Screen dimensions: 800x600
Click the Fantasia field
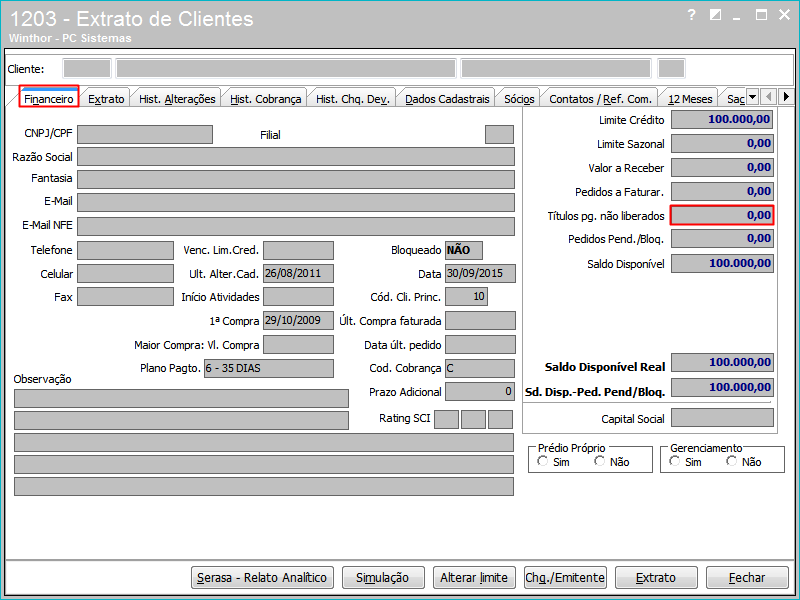click(296, 180)
